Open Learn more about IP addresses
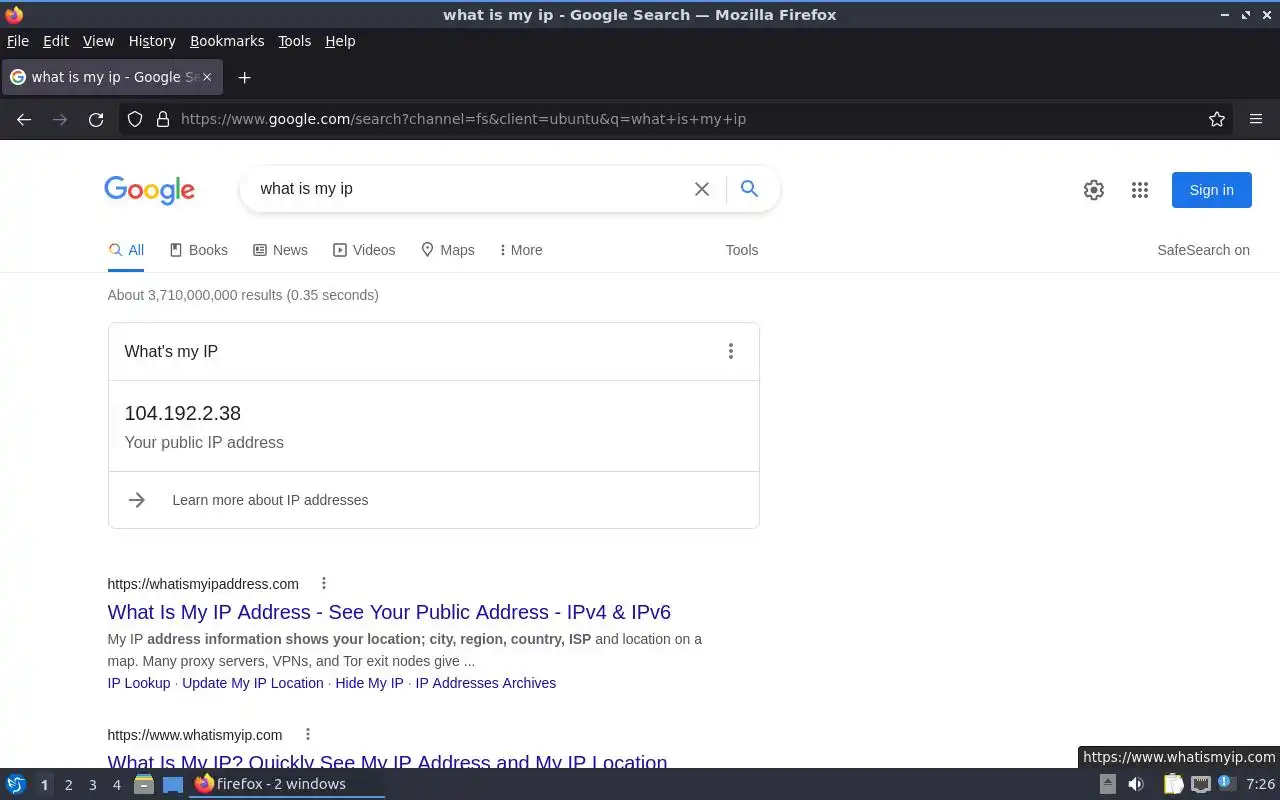 (270, 500)
